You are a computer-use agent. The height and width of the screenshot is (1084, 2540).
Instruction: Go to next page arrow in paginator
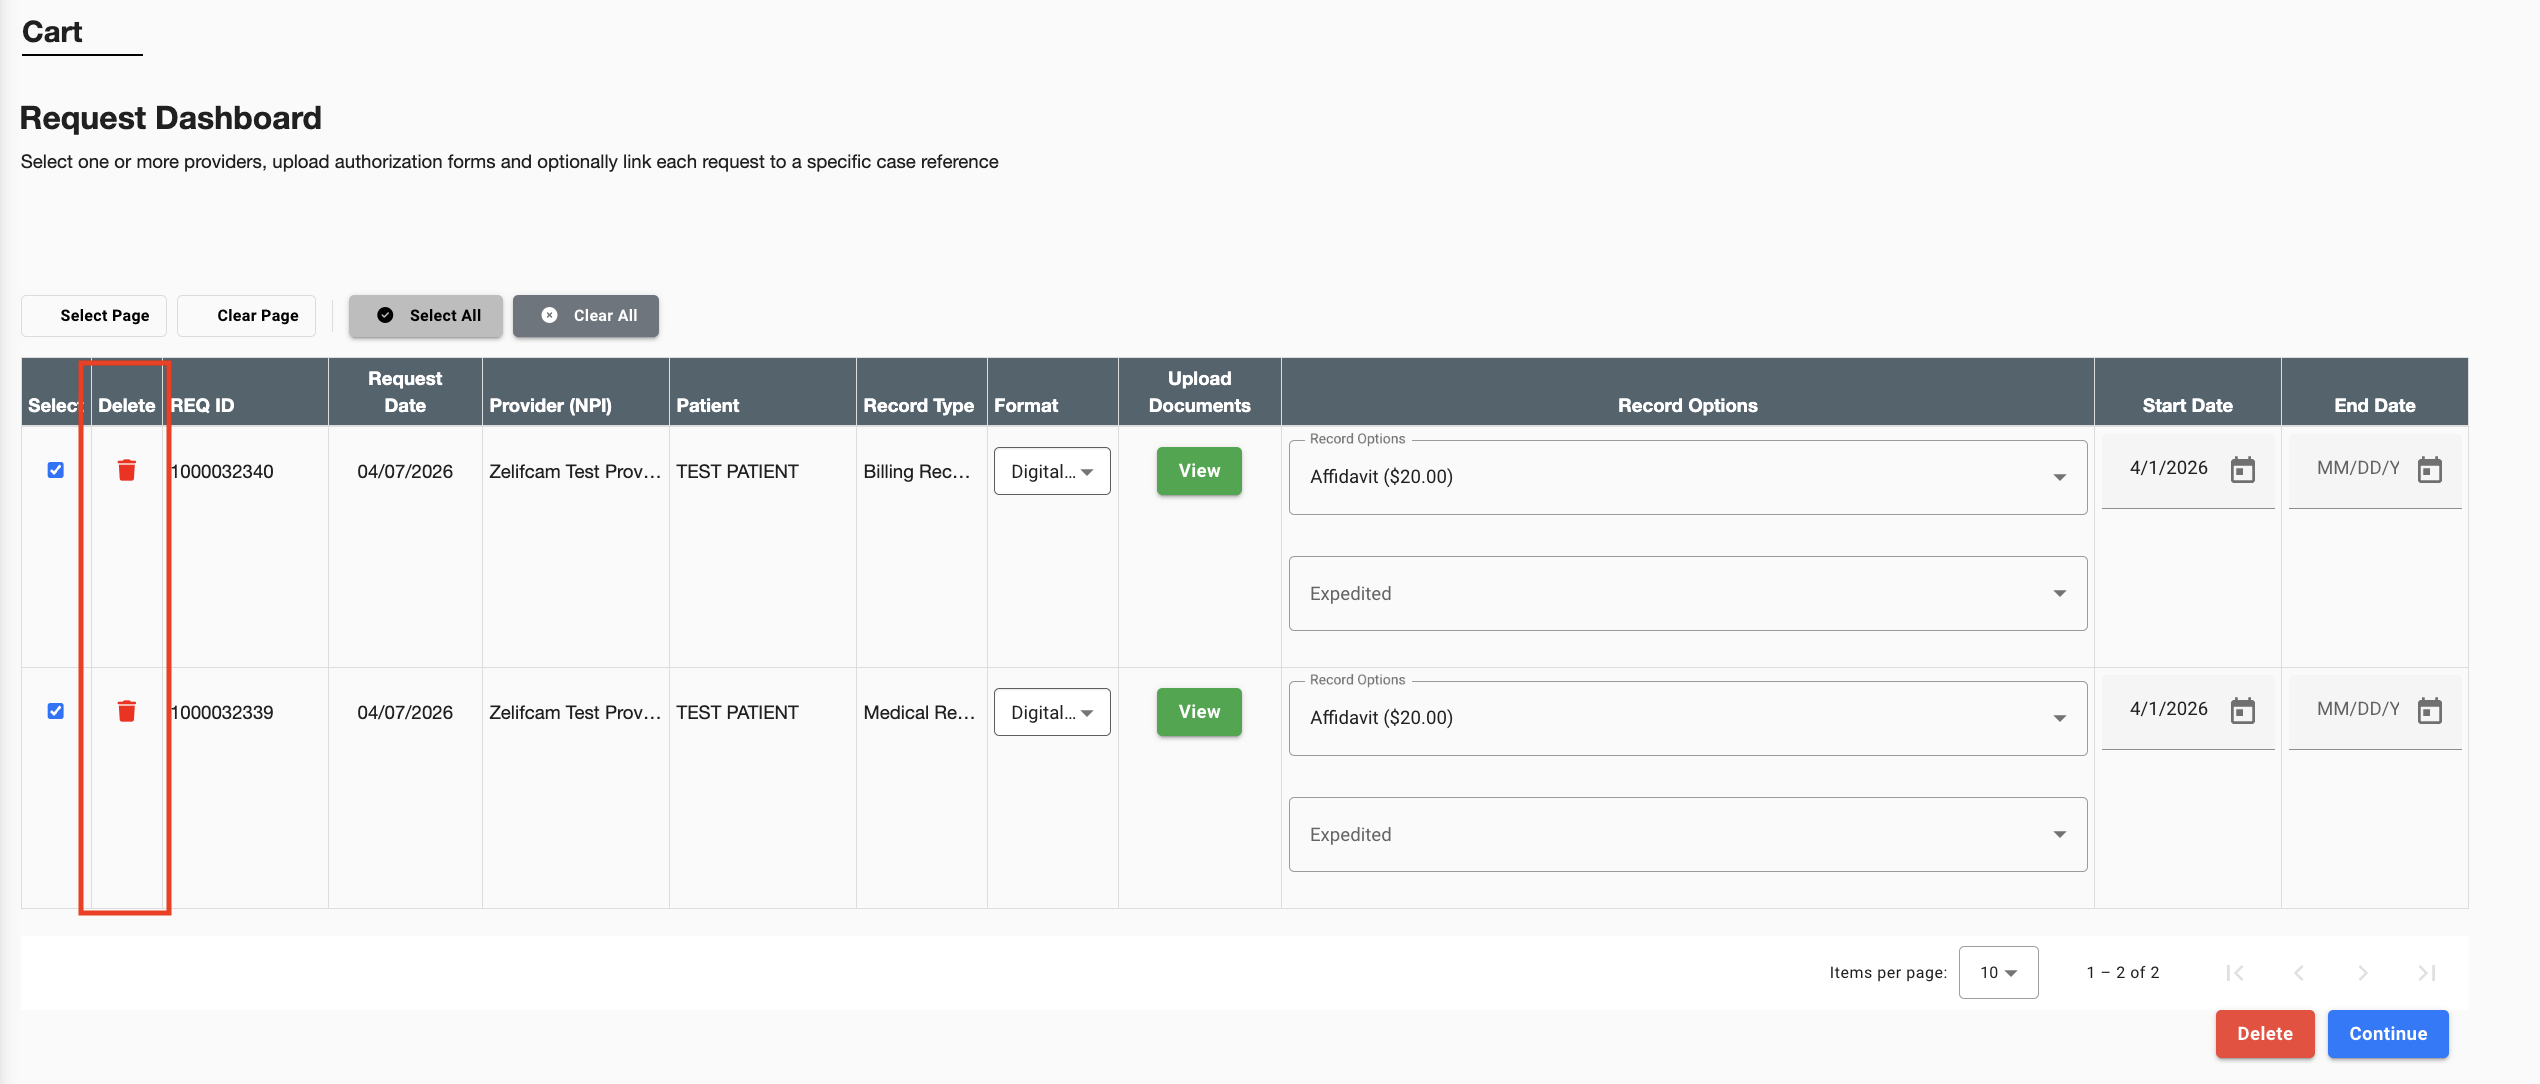pos(2362,972)
